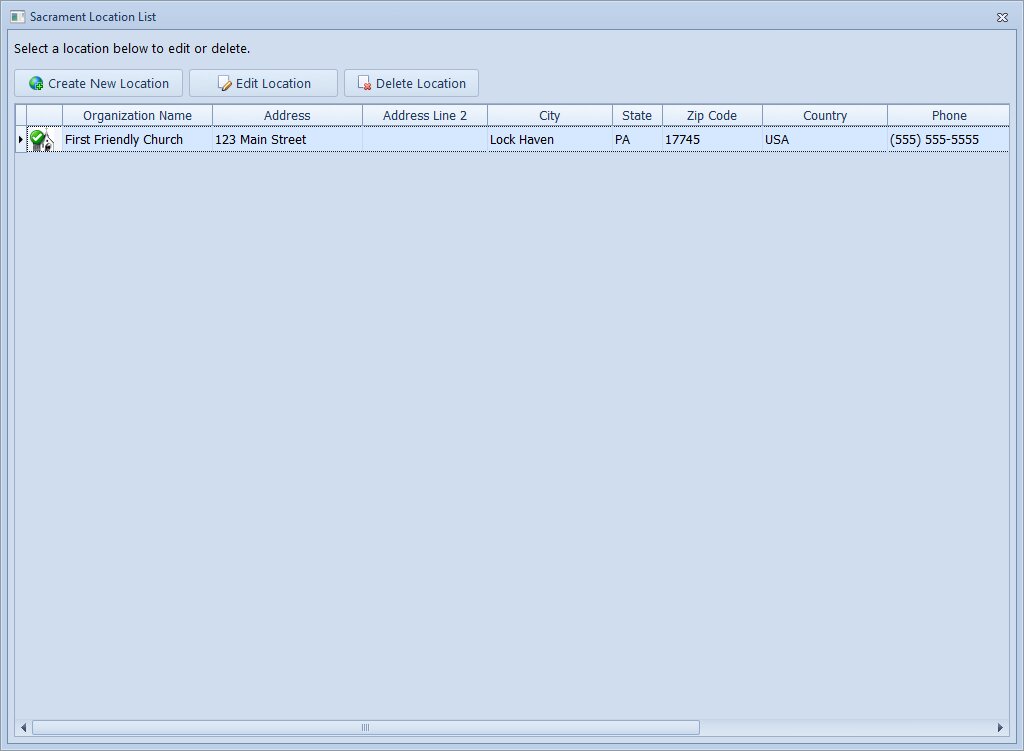
Task: Open the Edit Location button
Action: click(x=263, y=84)
